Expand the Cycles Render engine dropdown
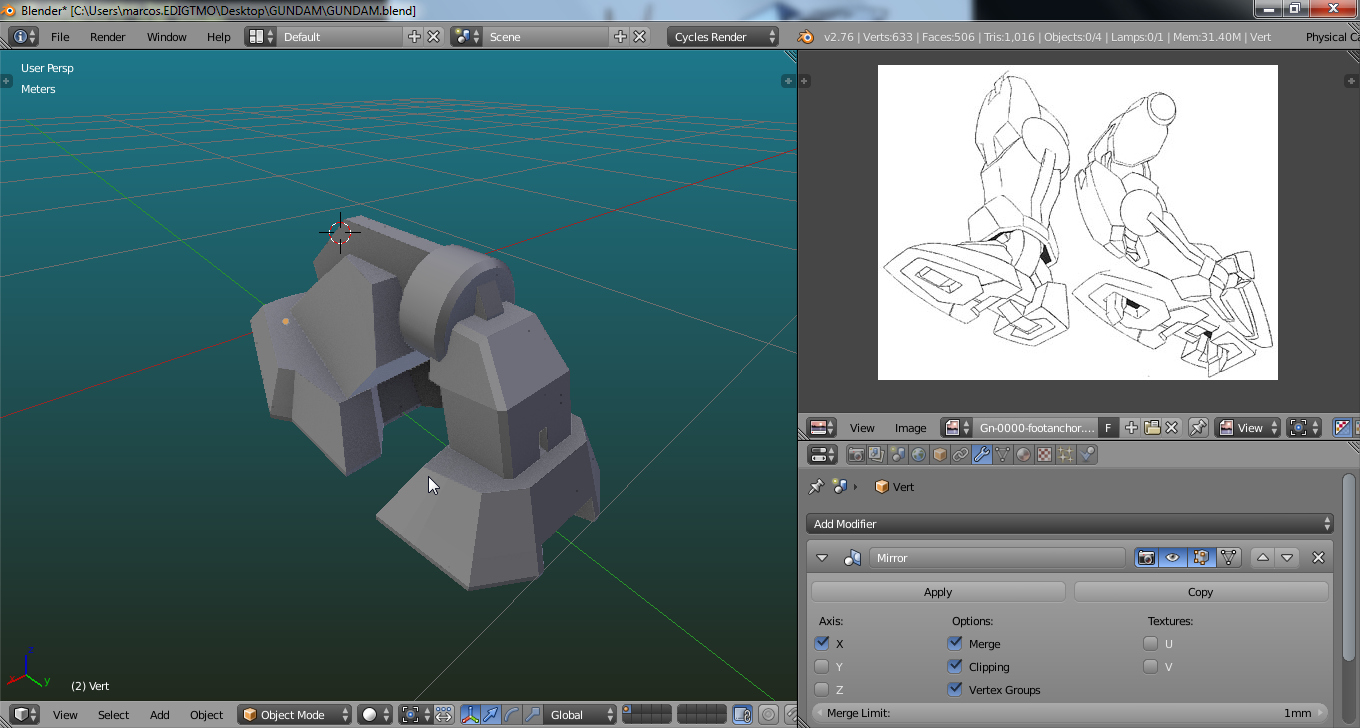Viewport: 1360px width, 728px height. pyautogui.click(x=723, y=37)
